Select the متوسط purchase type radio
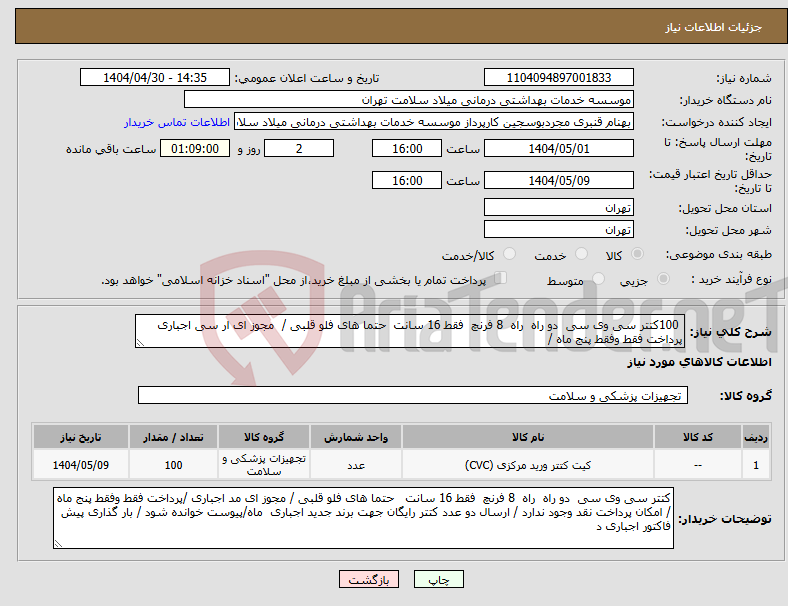 coord(599,279)
